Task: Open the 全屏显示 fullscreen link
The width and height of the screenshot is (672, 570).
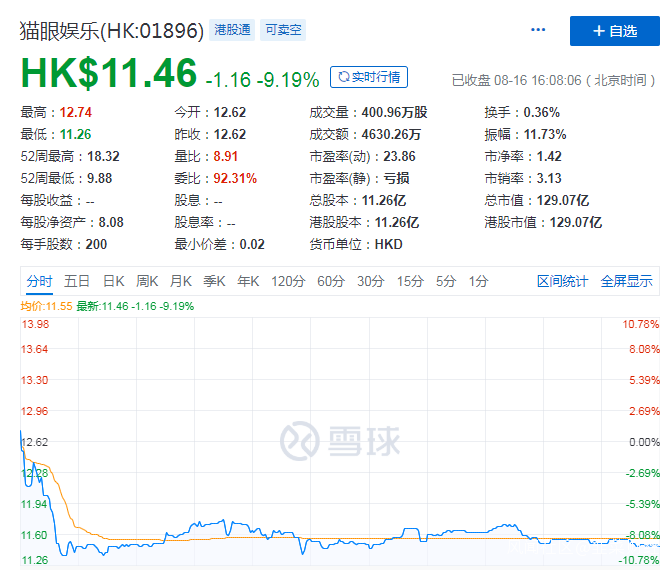Action: (626, 282)
